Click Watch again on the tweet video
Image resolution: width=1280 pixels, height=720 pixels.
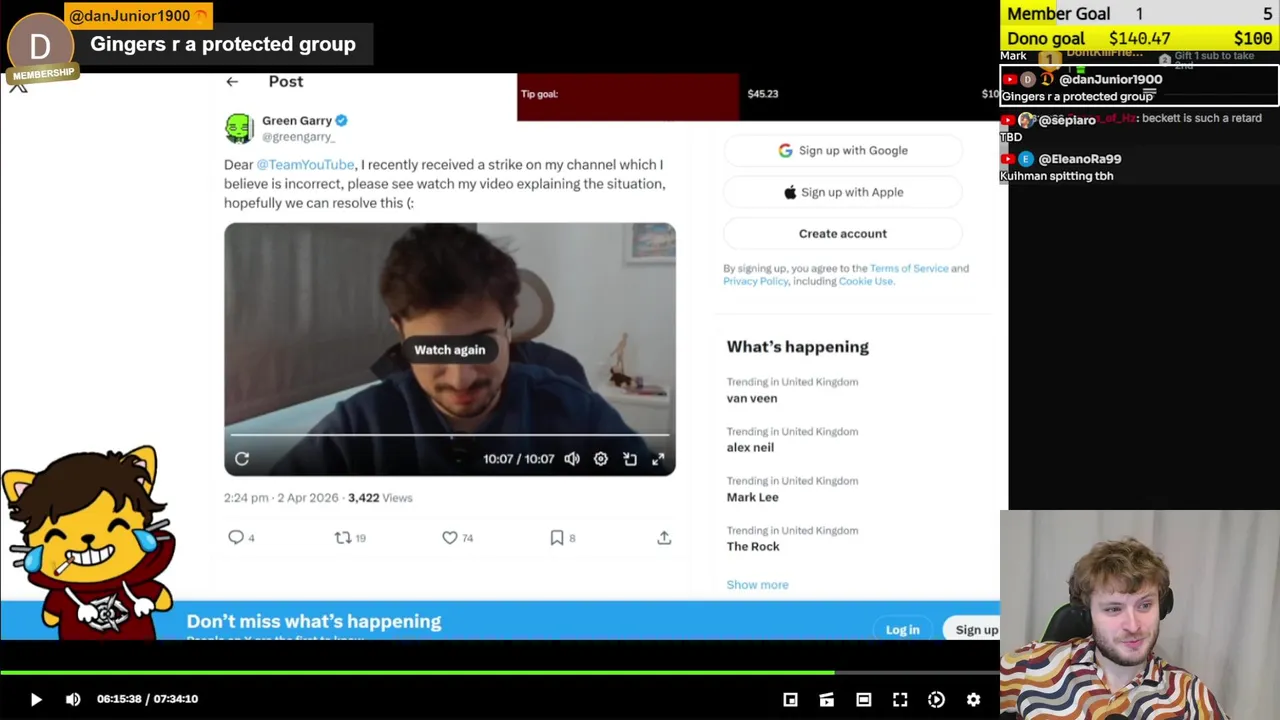pos(449,350)
